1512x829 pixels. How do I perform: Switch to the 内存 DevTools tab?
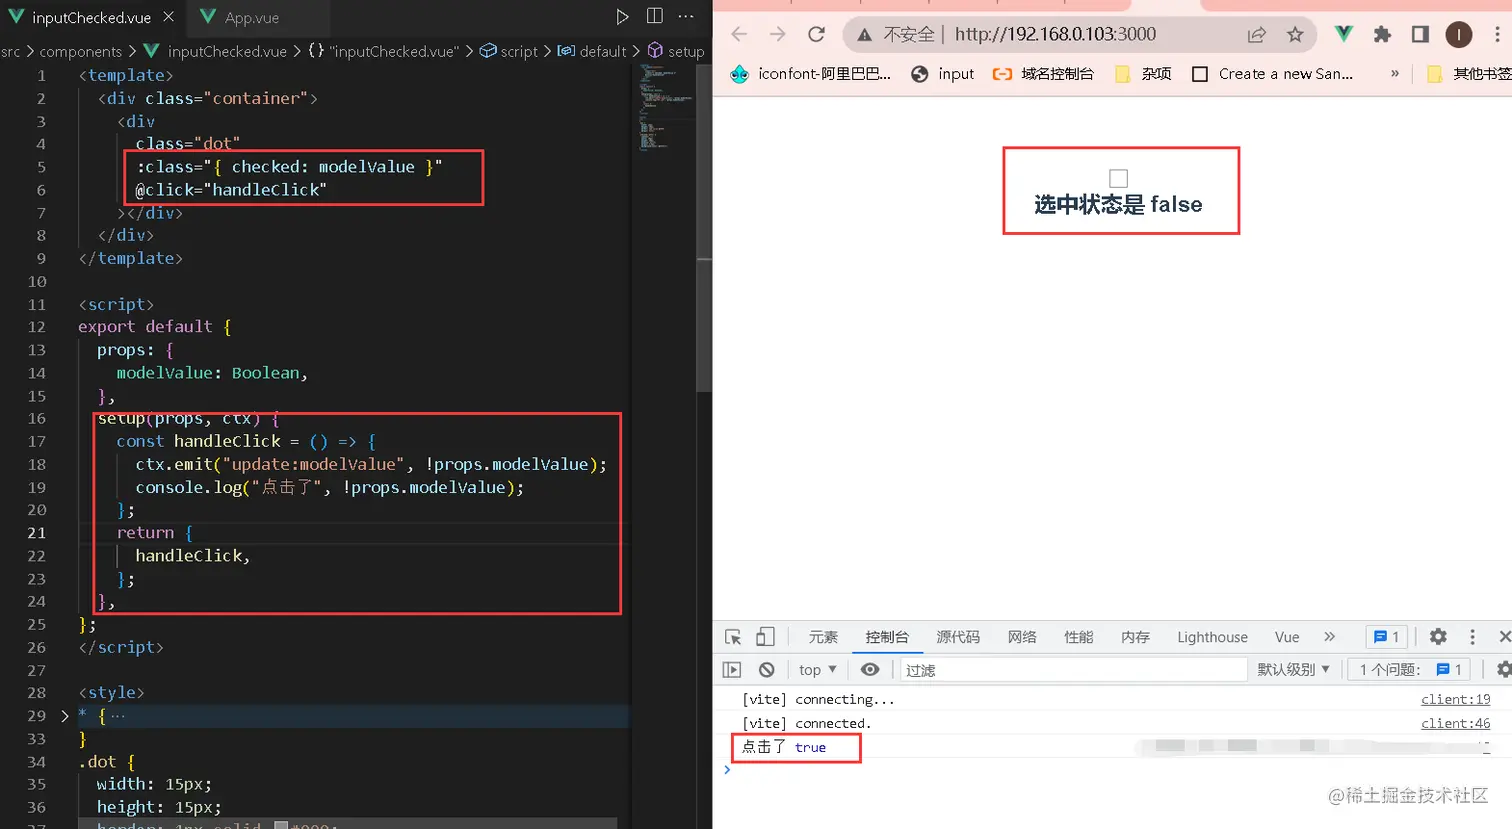pyautogui.click(x=1135, y=637)
